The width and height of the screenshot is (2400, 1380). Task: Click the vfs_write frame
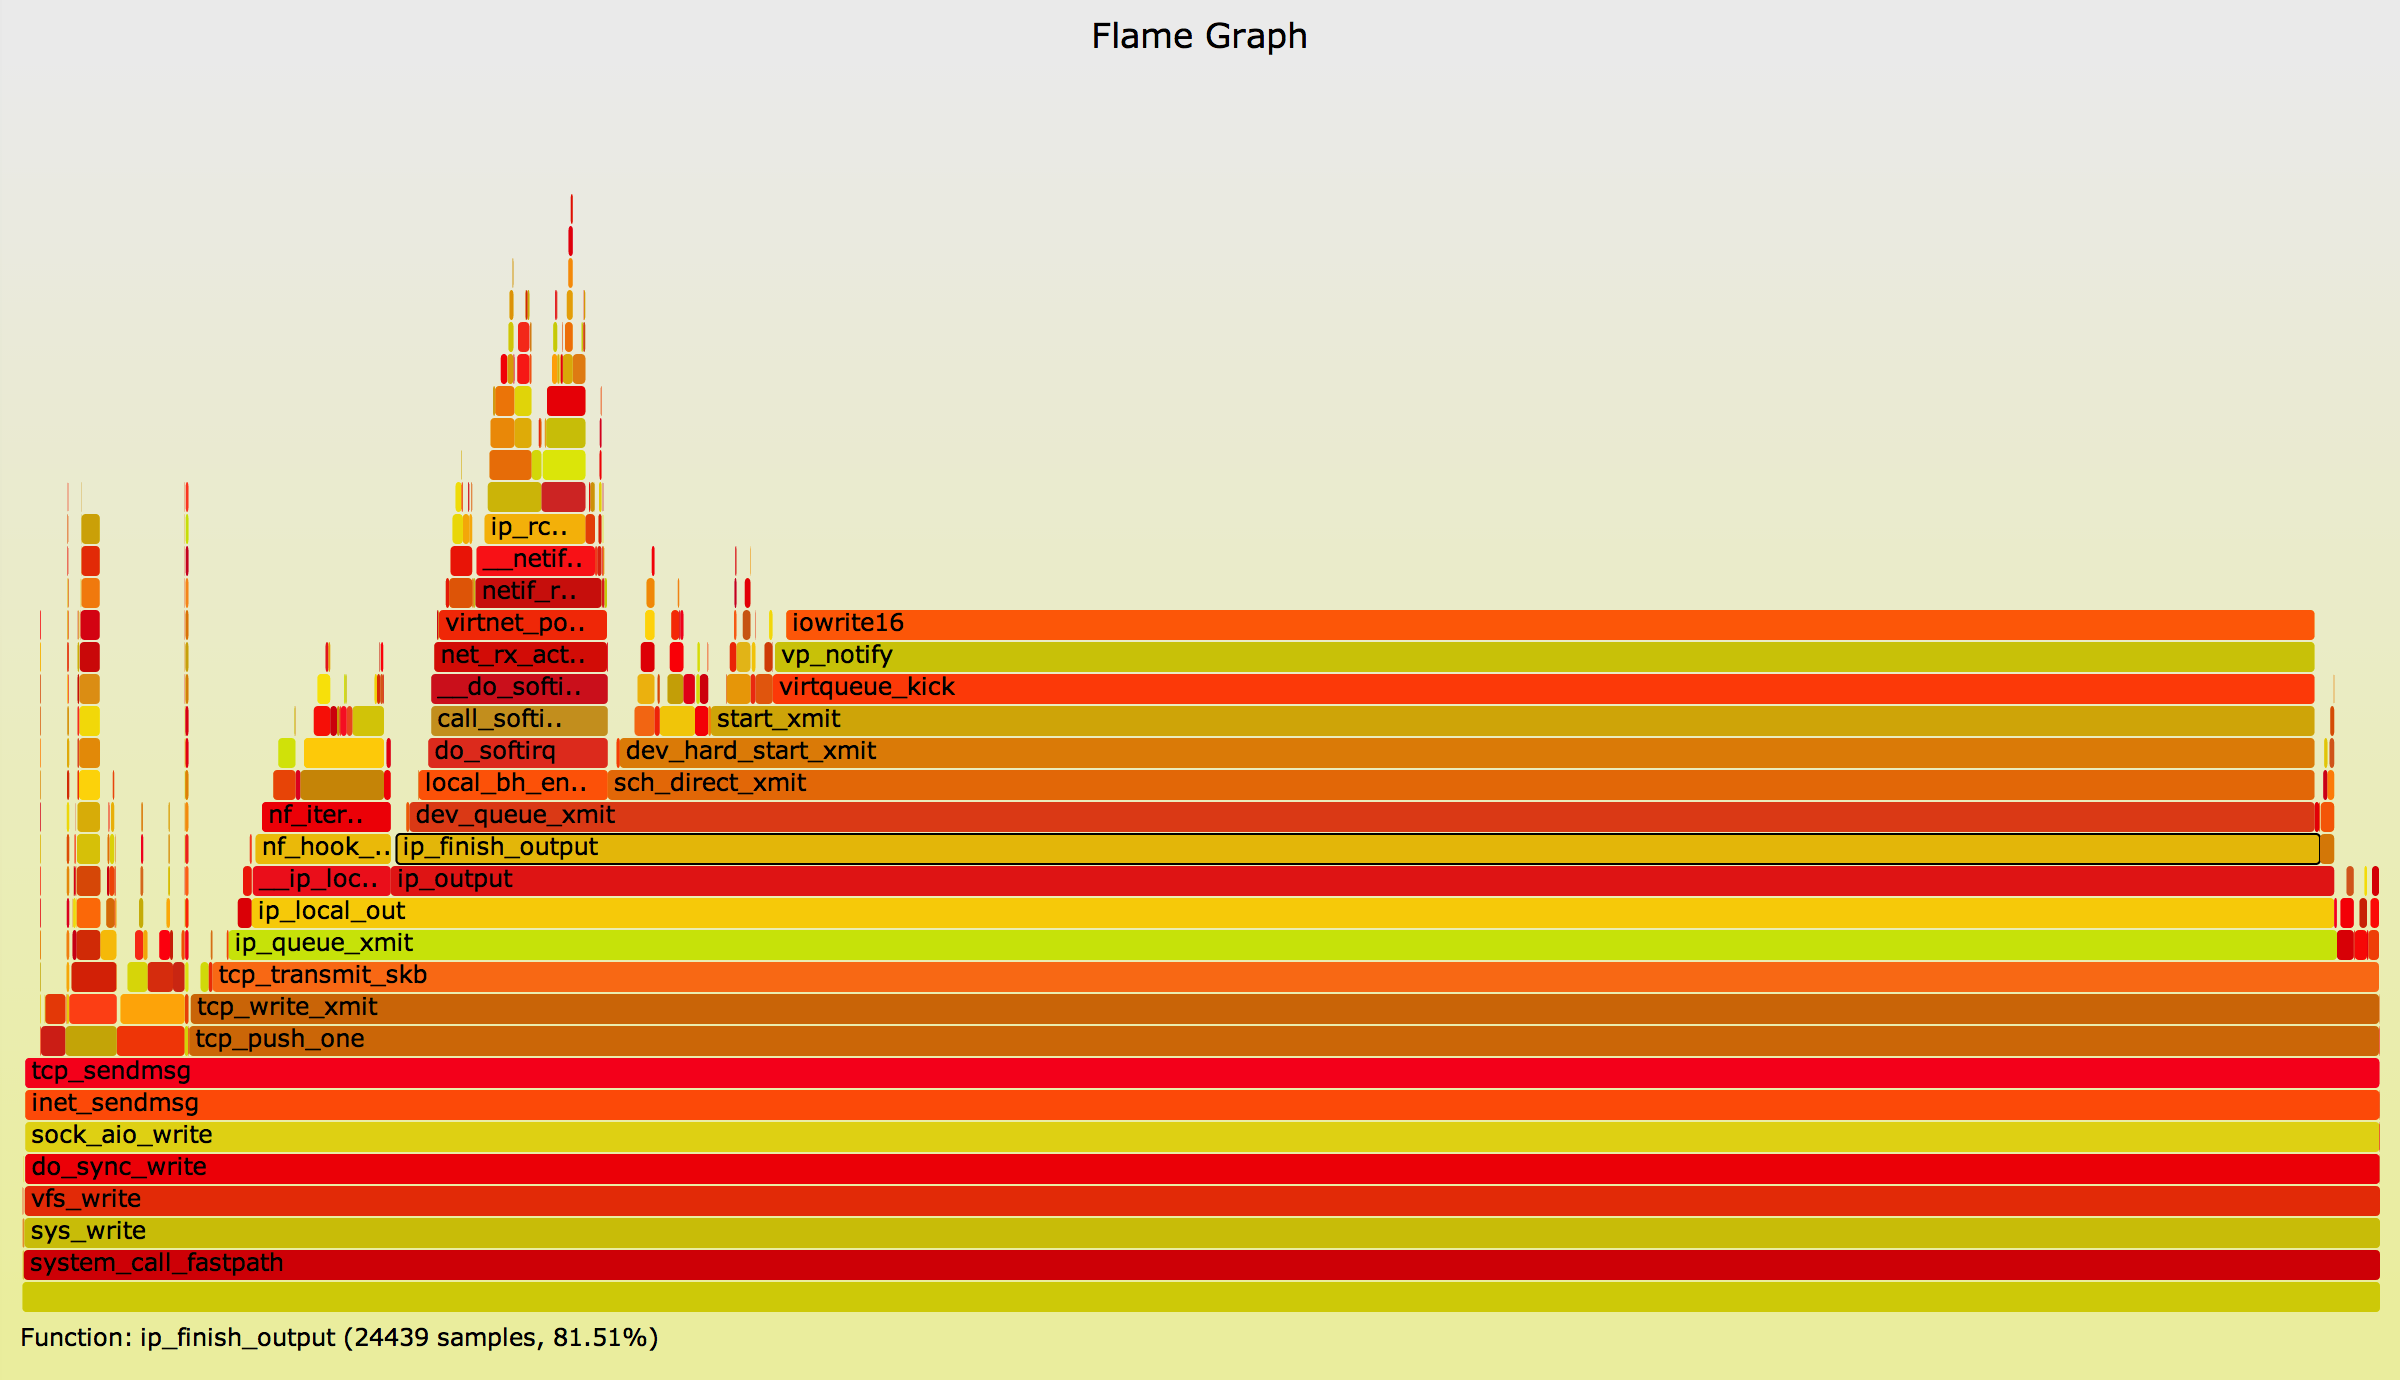[1201, 1200]
